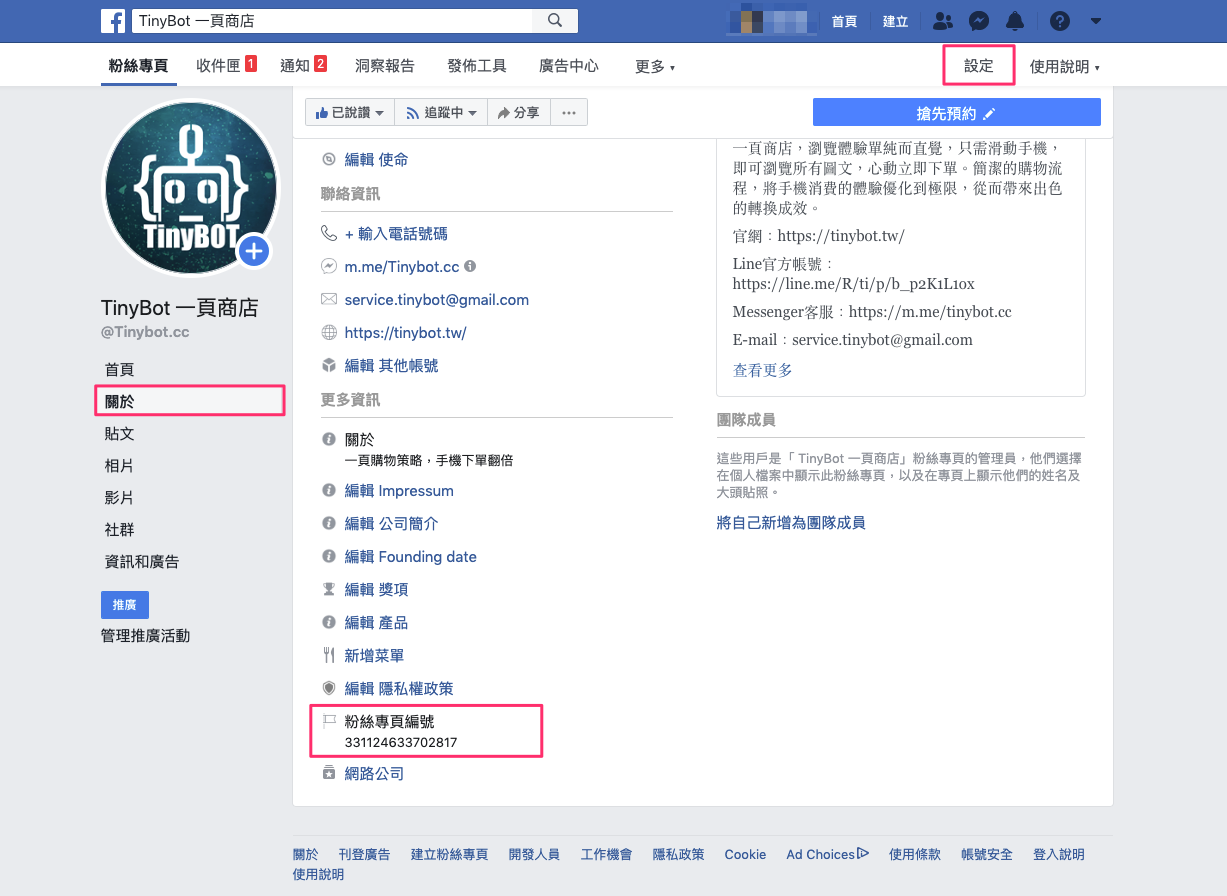This screenshot has width=1227, height=896.
Task: Click the trophy icon beside 獎項
Action: pyautogui.click(x=328, y=590)
